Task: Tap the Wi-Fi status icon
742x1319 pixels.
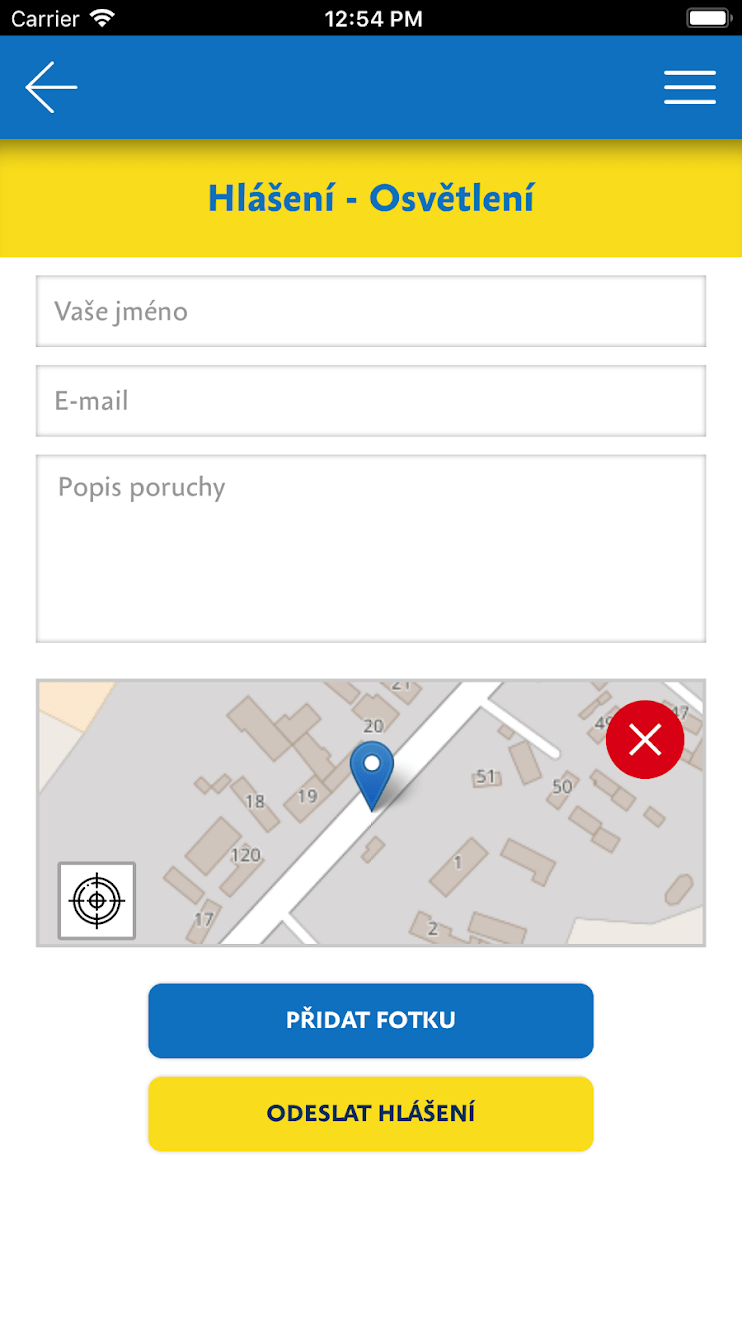Action: (102, 18)
